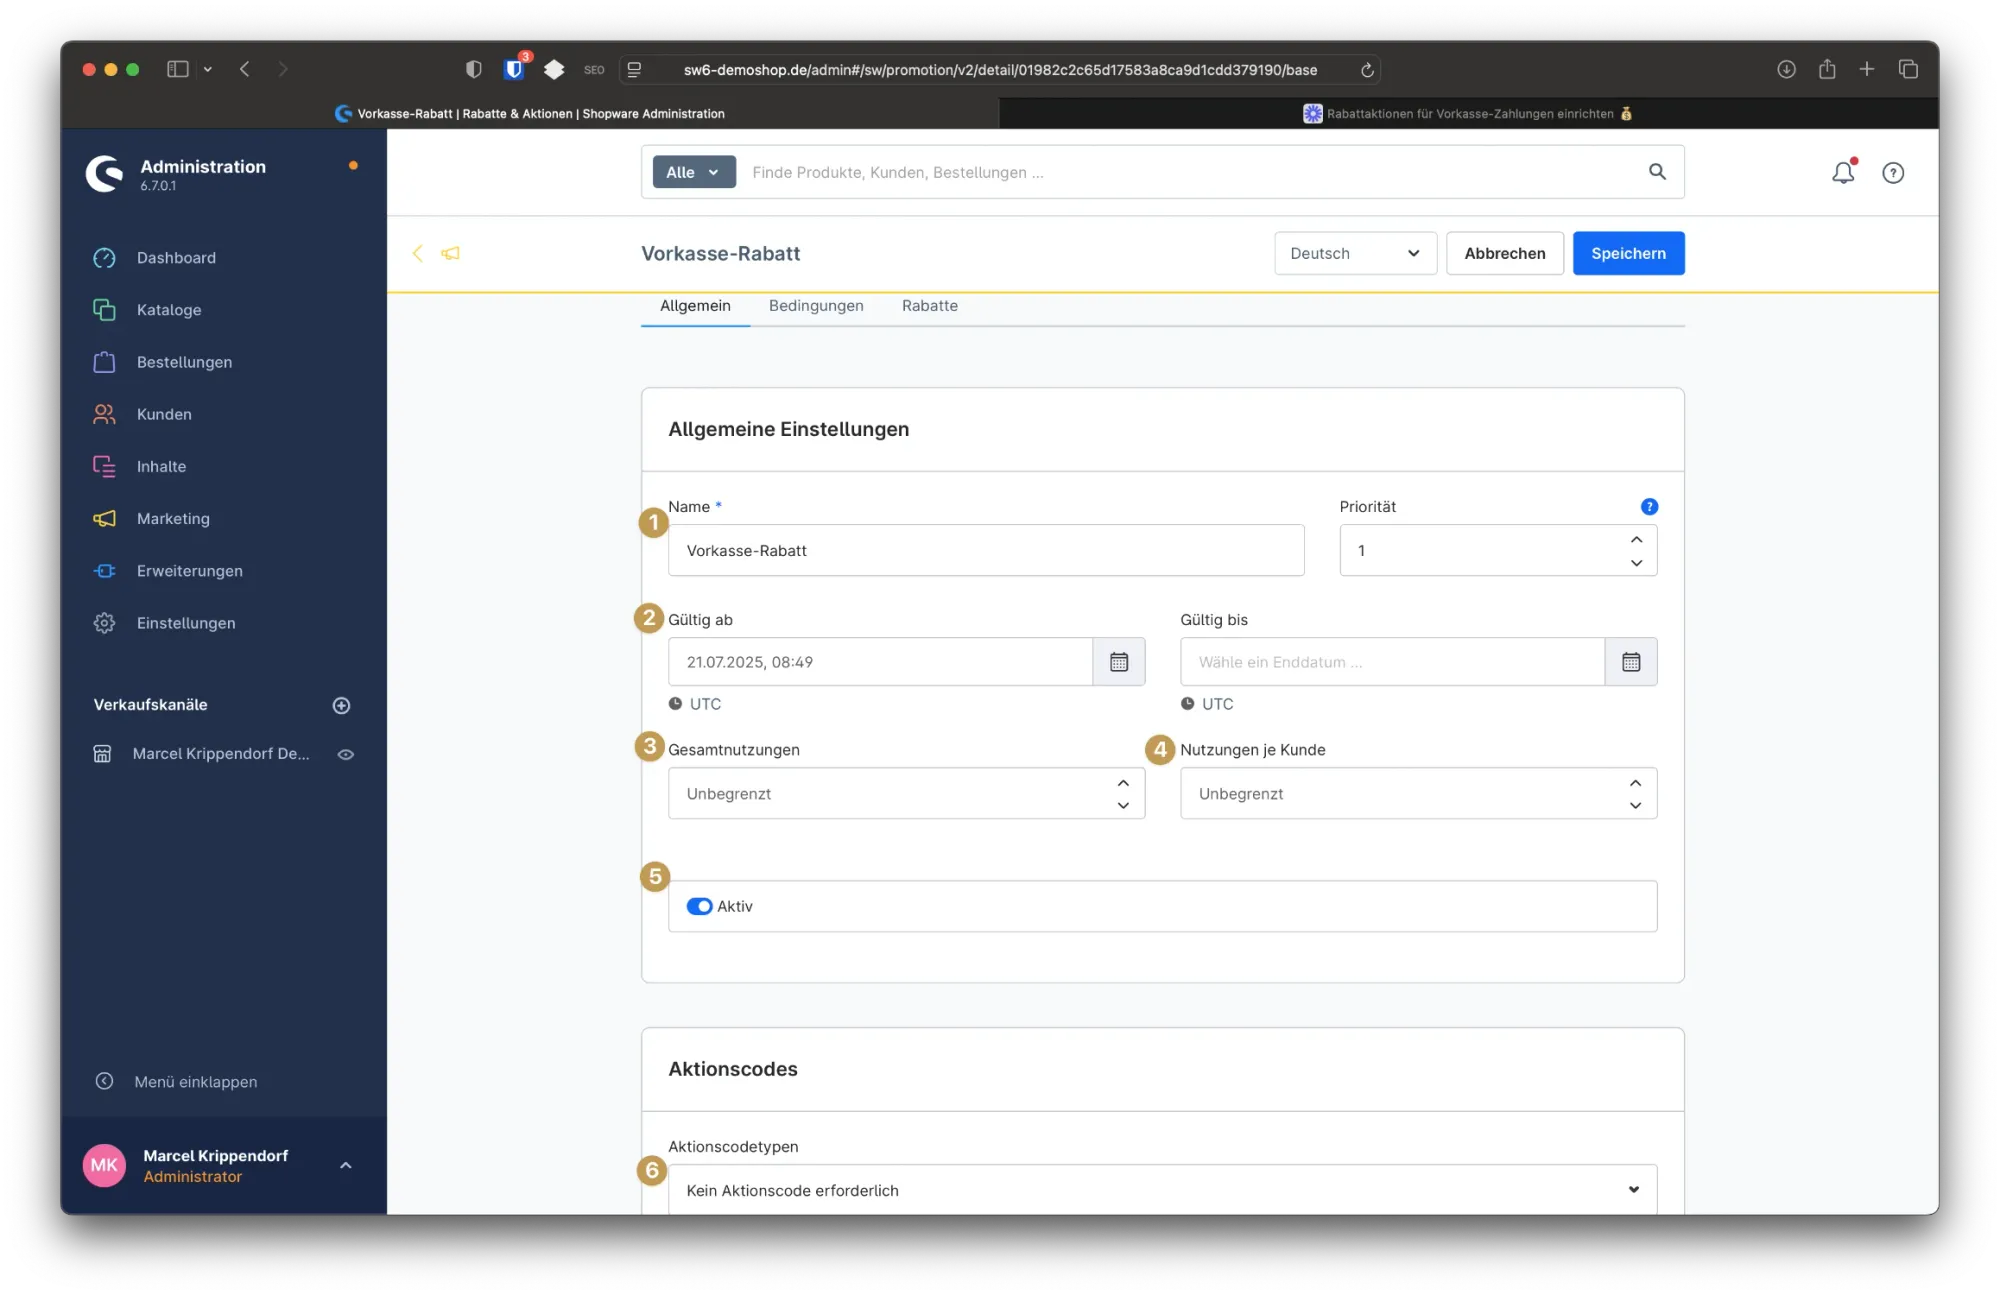Screen dimensions: 2000x1295
Task: Click the Priorität help tooltip icon
Action: click(1649, 507)
